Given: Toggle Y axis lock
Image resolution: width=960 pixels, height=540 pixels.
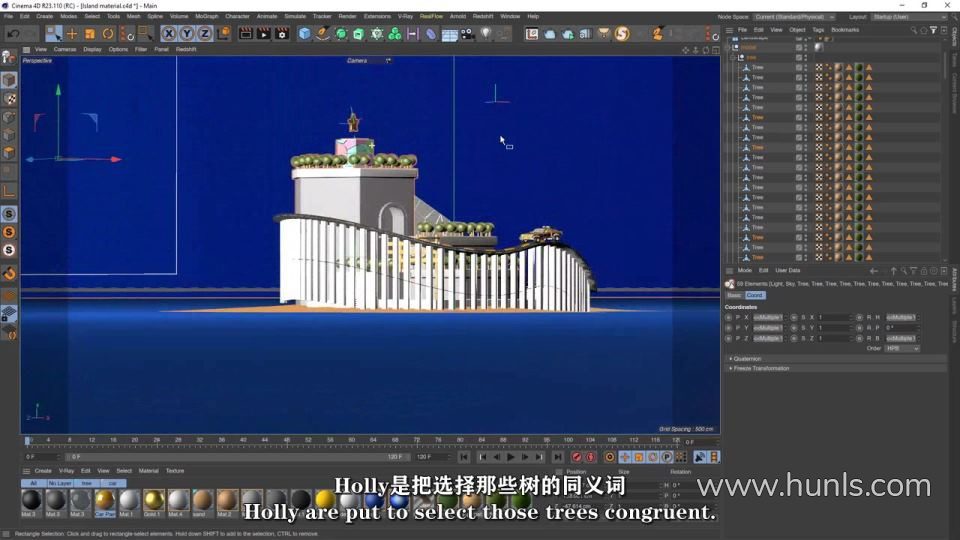Looking at the screenshot, I should tap(187, 34).
